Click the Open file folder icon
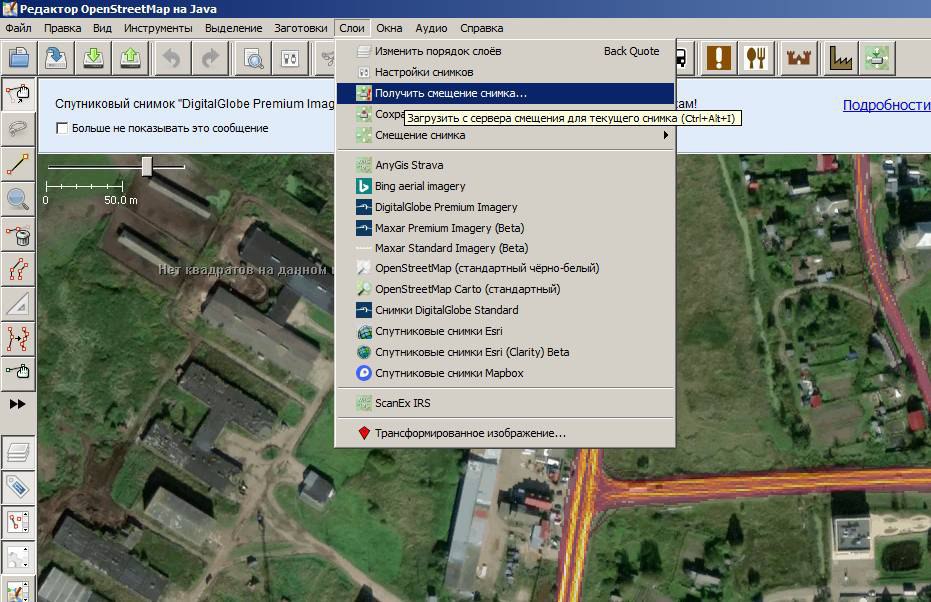Screen dimensions: 931x602 (x=19, y=58)
